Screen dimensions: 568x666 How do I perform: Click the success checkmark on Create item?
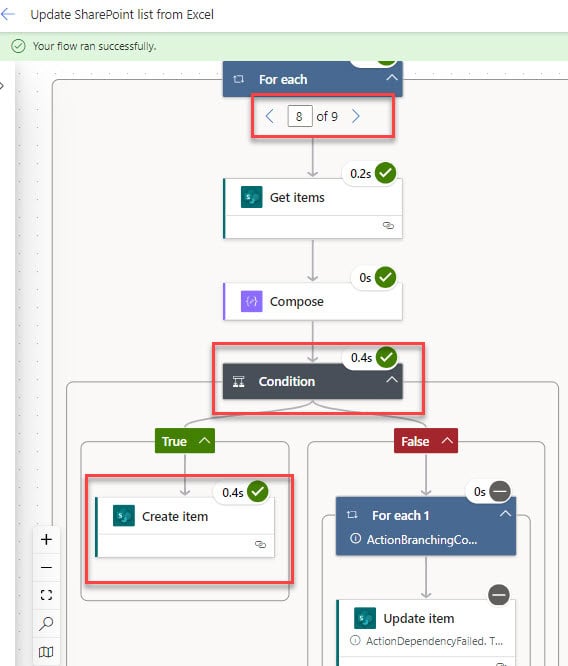(257, 491)
